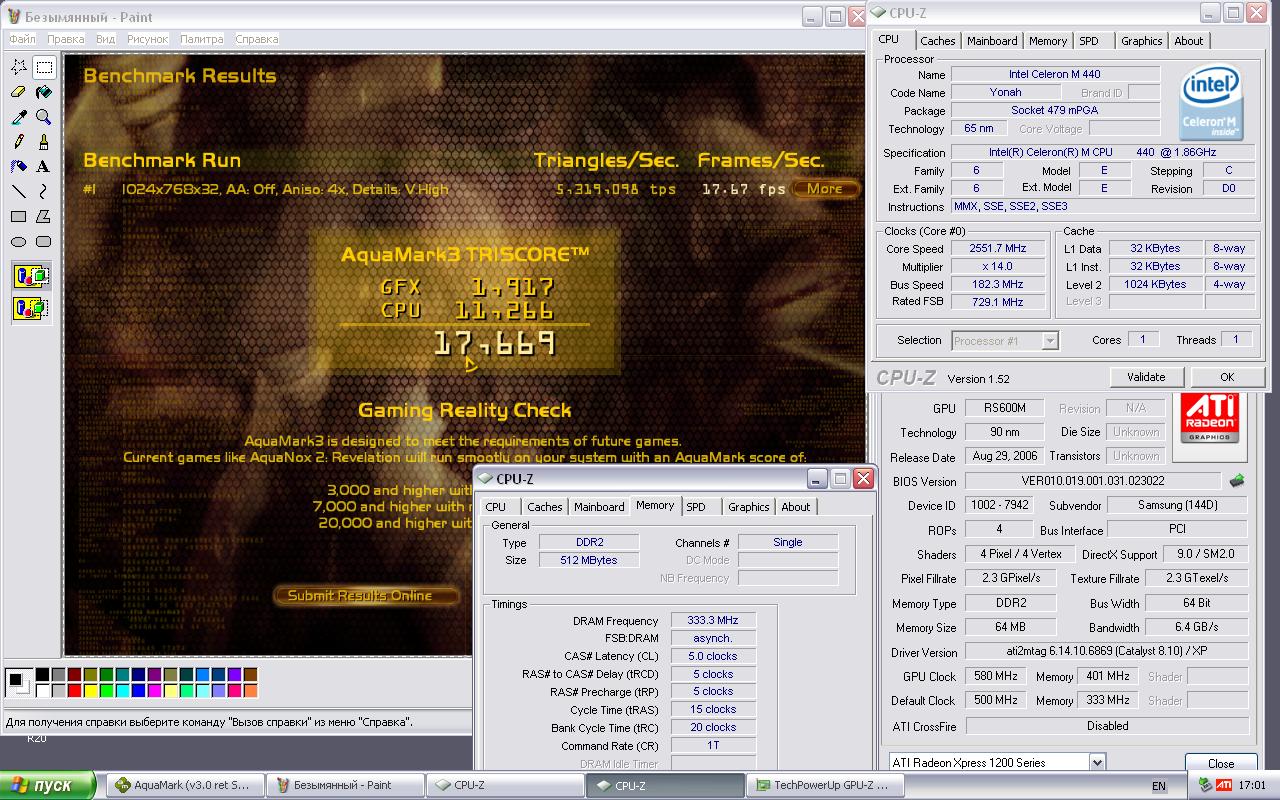Choose the Ellipse shape tool

(x=19, y=242)
